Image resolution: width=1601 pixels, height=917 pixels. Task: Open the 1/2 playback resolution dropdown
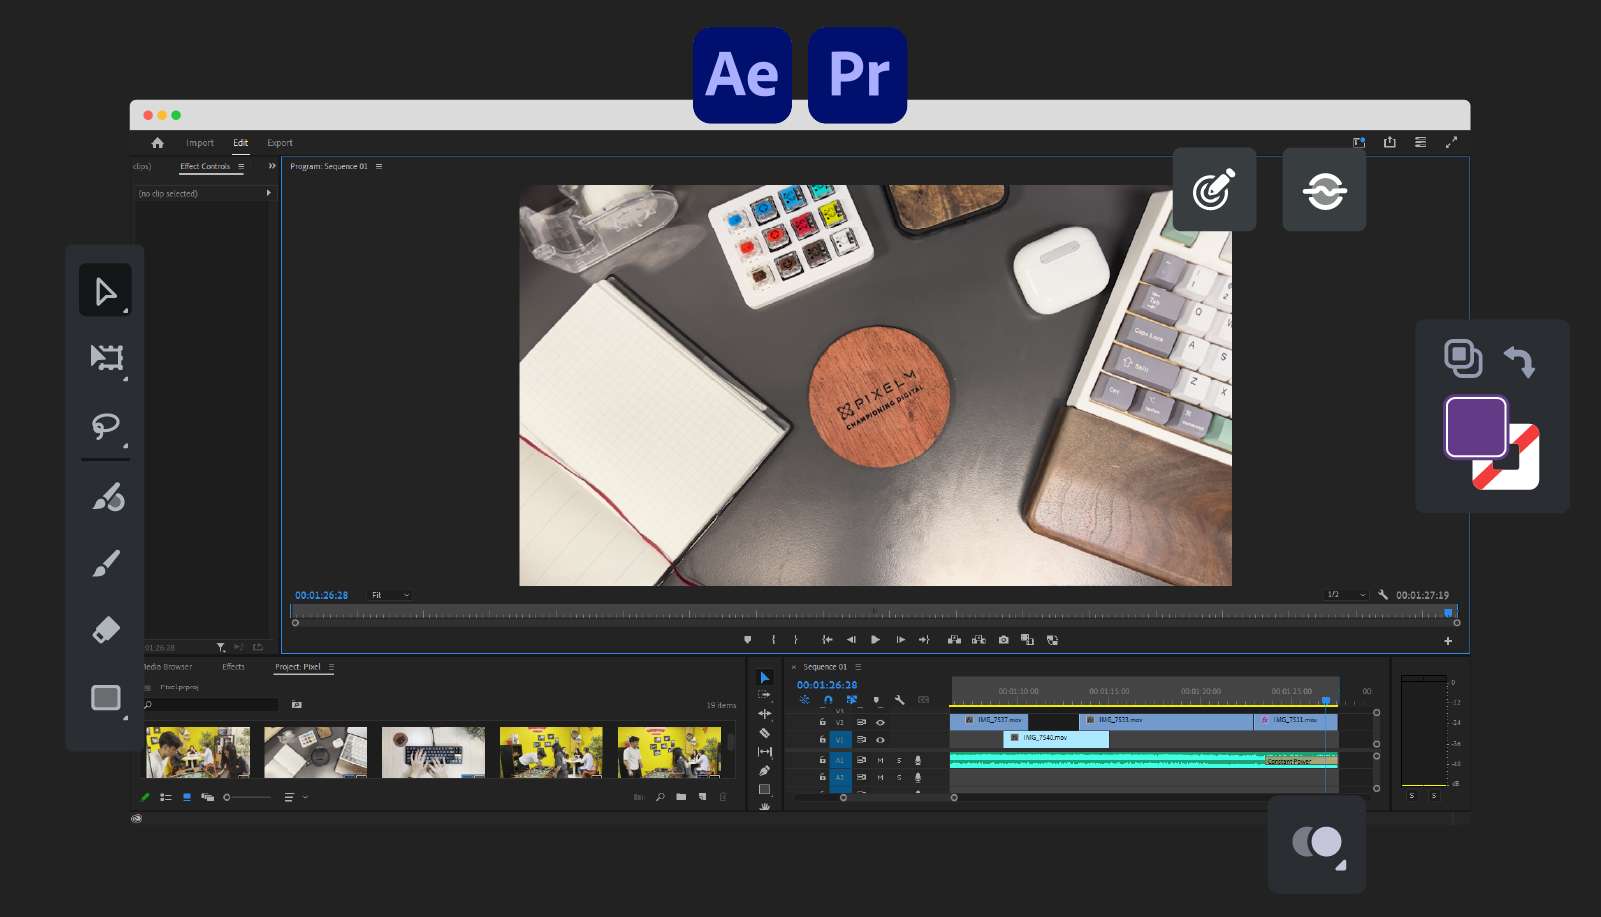pyautogui.click(x=1346, y=595)
